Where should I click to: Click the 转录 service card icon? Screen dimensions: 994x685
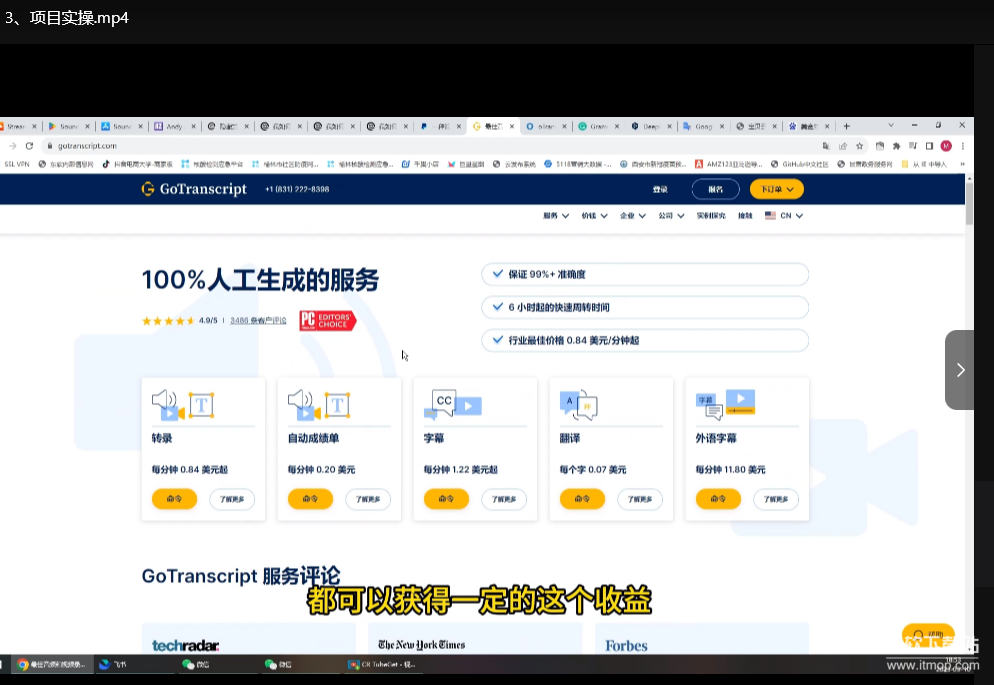click(183, 405)
